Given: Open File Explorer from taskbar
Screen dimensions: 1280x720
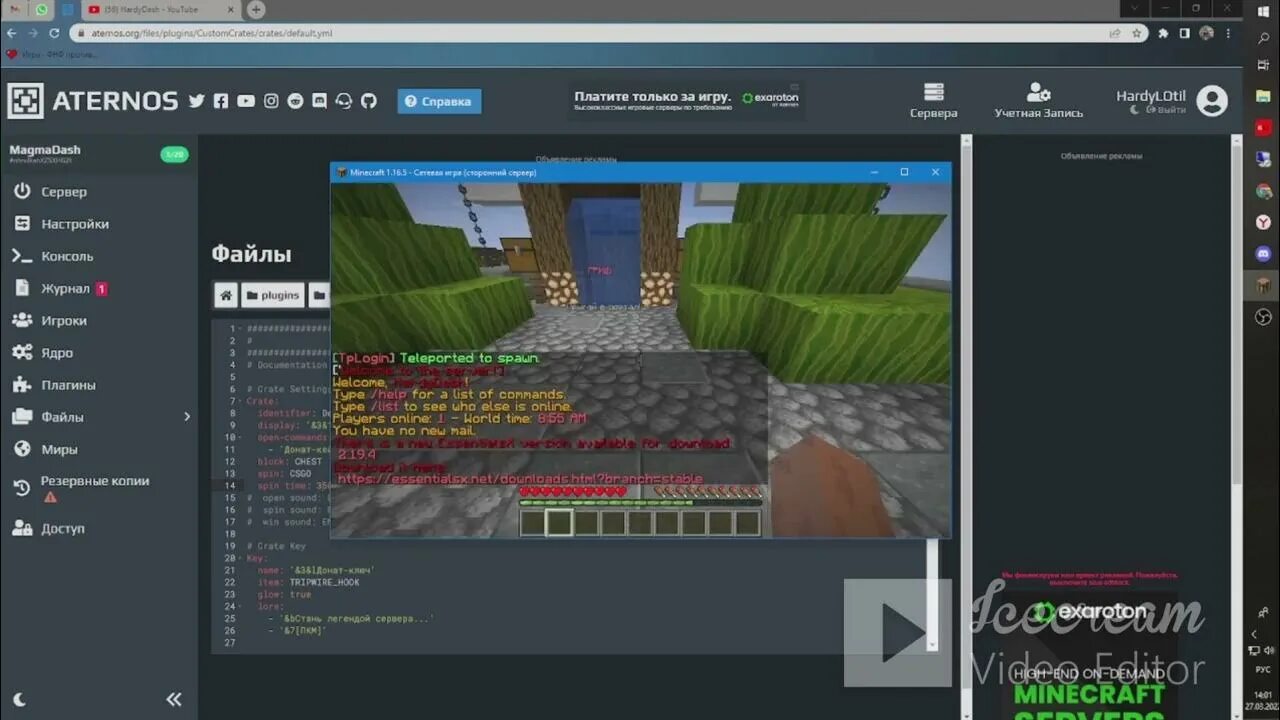Looking at the screenshot, I should tap(1263, 96).
